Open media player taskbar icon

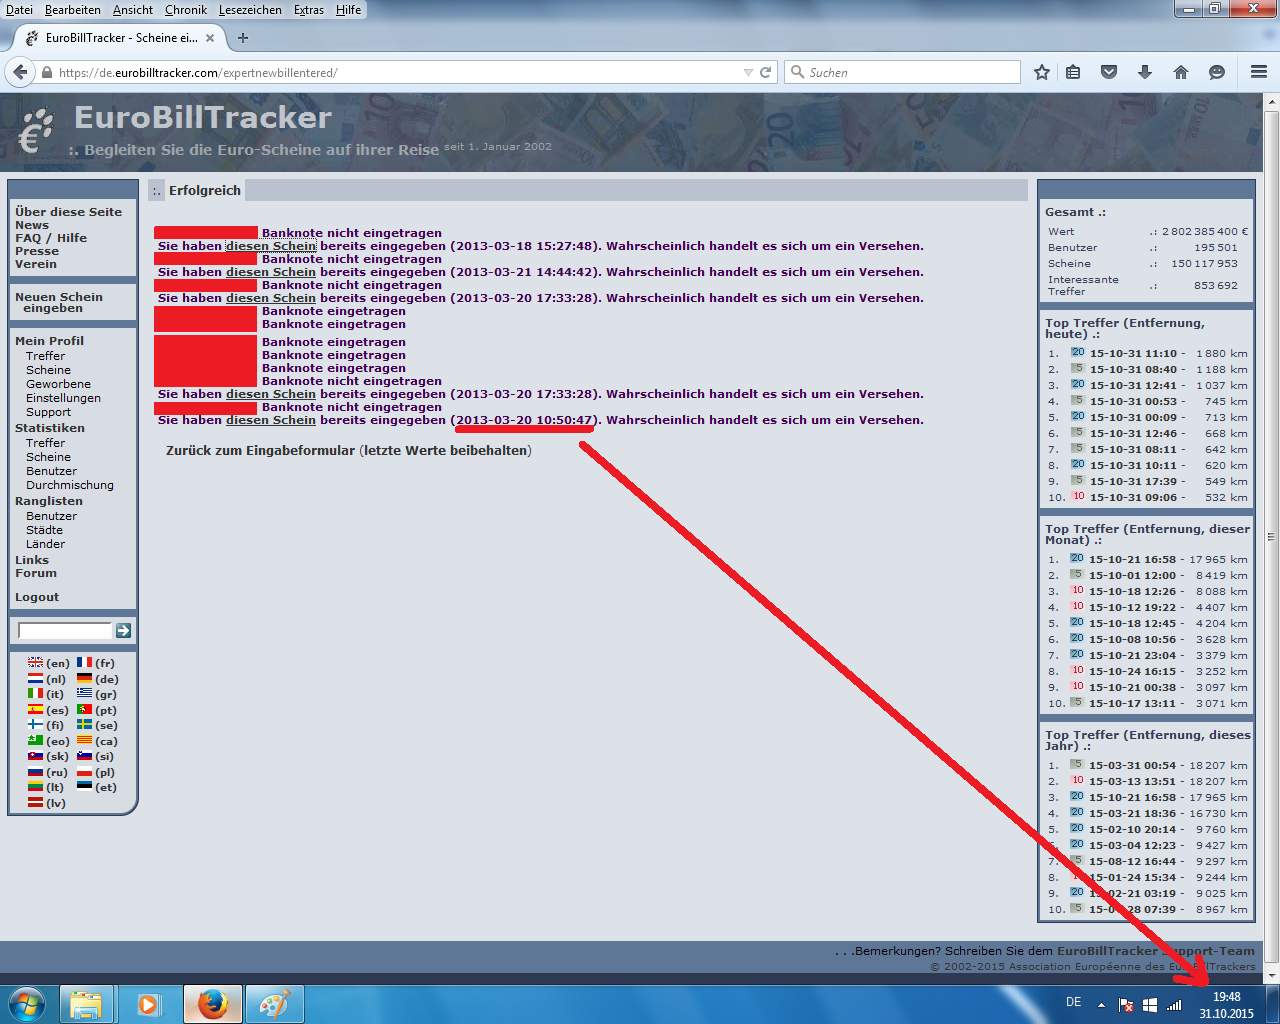(148, 1004)
